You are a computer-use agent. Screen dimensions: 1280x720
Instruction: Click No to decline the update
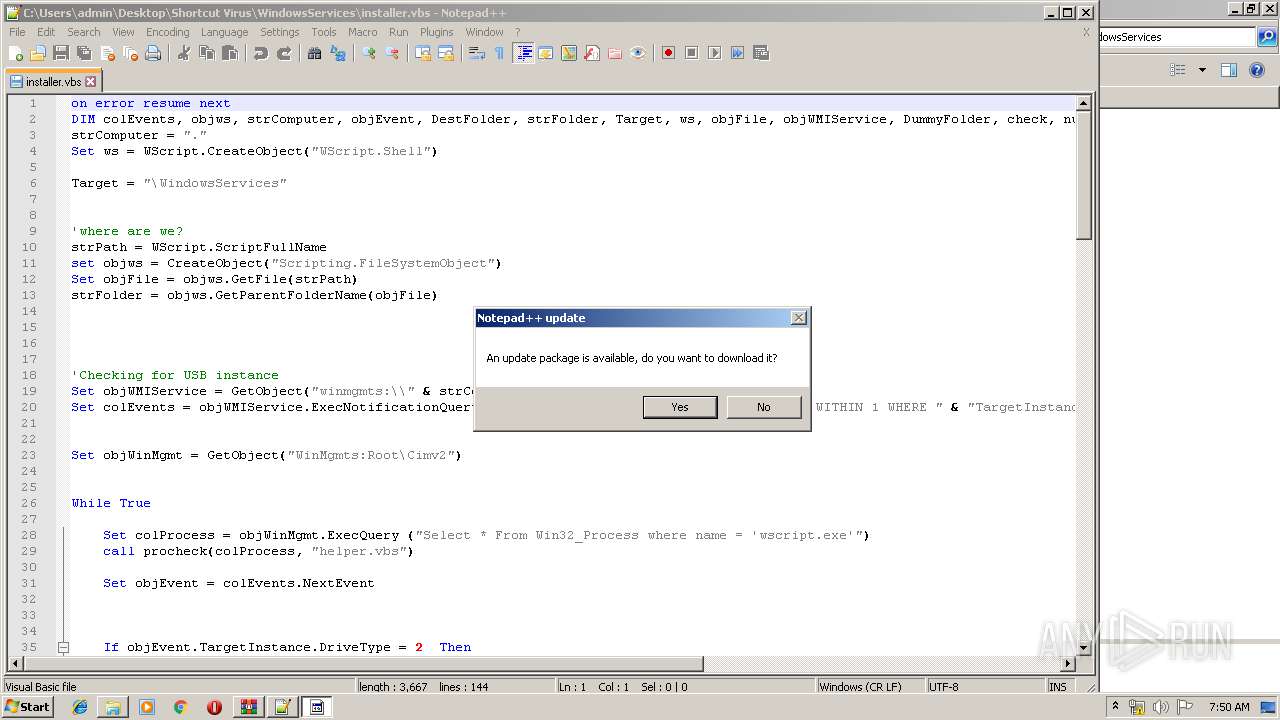click(764, 407)
